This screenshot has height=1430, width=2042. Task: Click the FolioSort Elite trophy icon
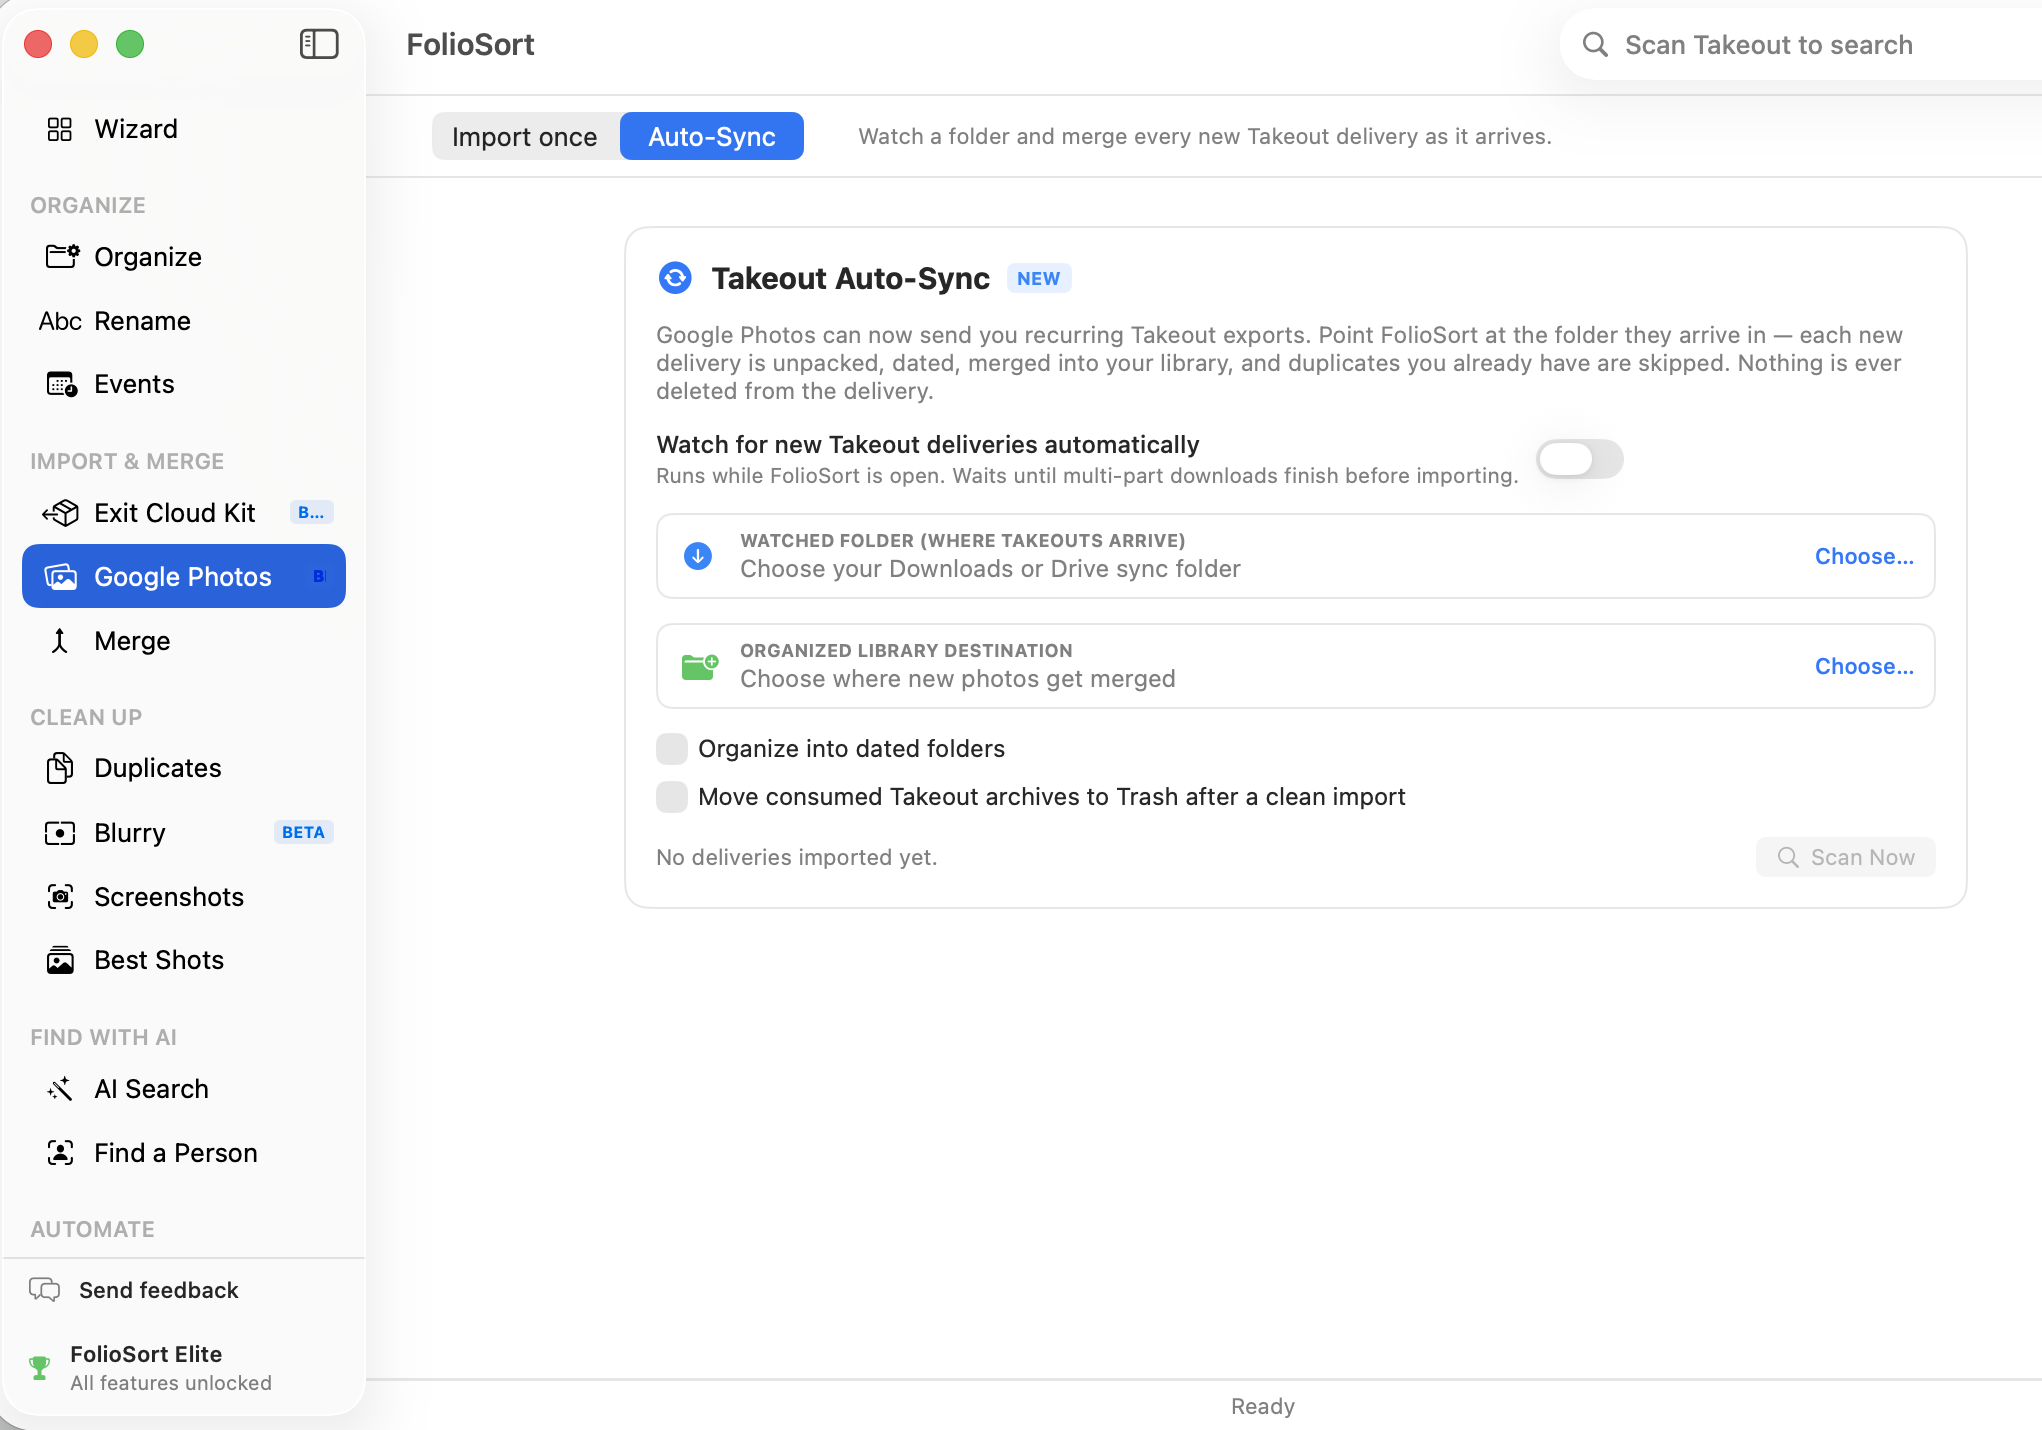pos(40,1368)
